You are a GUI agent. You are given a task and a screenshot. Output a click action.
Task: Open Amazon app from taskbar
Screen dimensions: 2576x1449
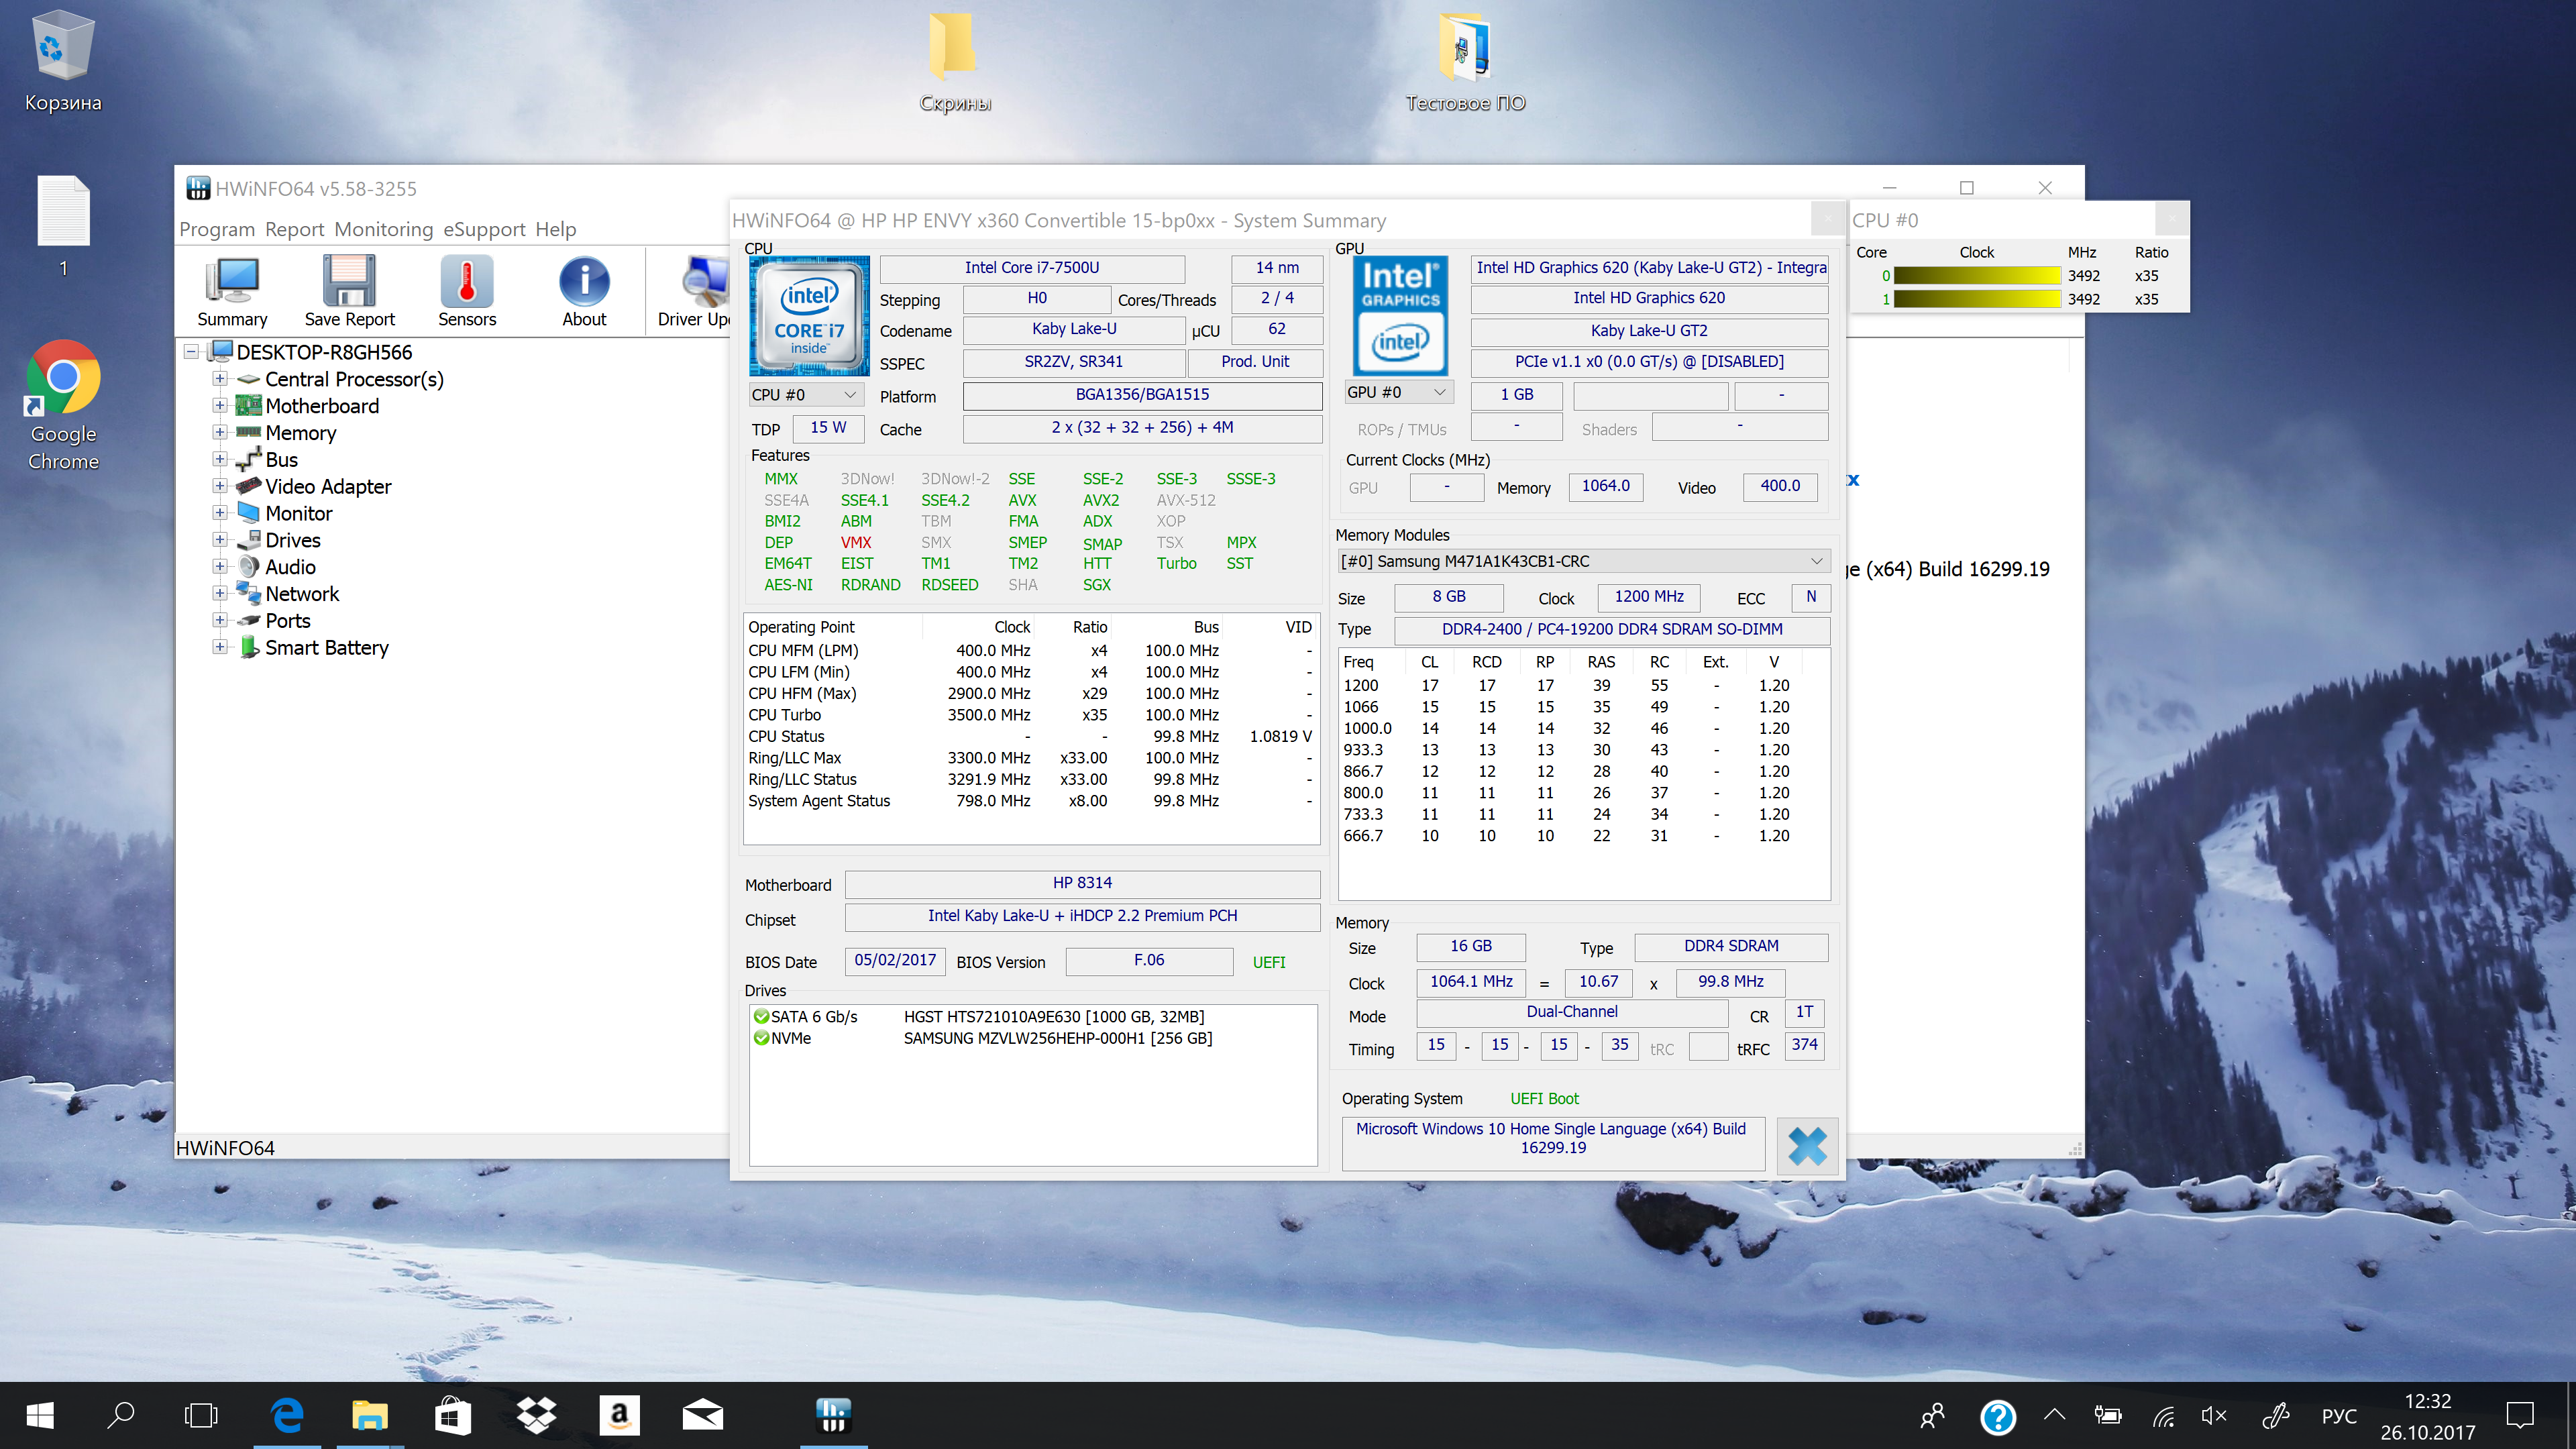point(620,1415)
